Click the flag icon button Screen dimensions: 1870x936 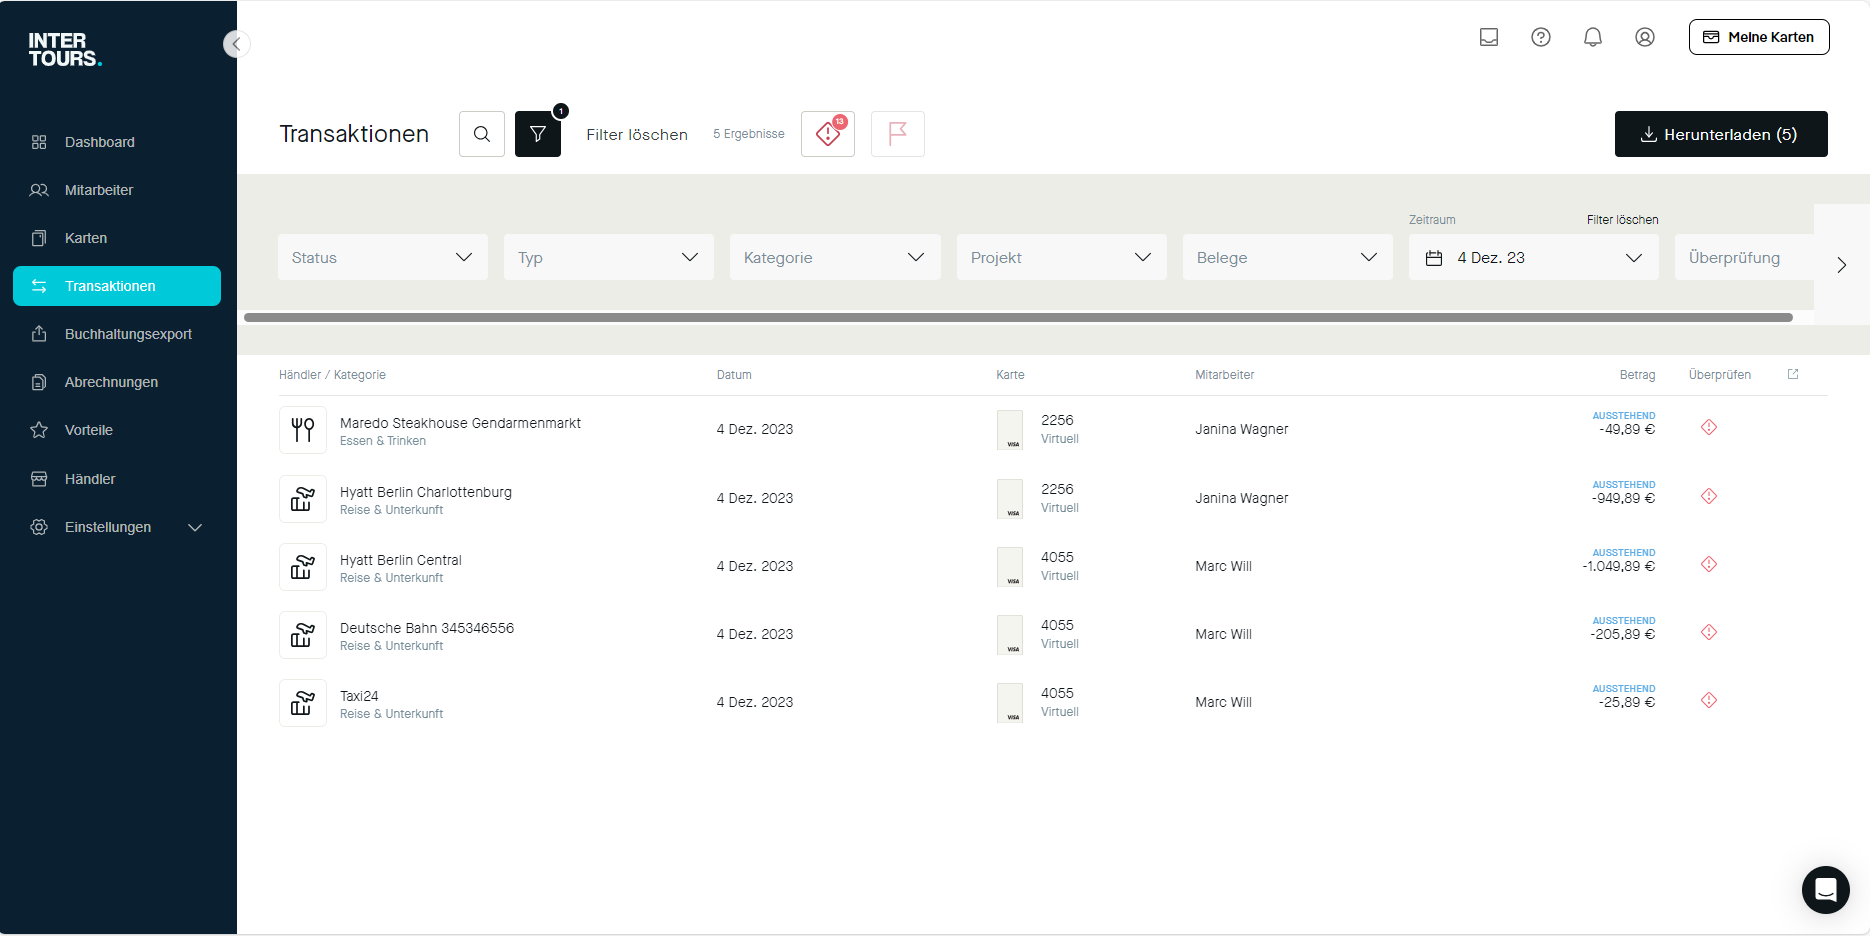point(898,134)
